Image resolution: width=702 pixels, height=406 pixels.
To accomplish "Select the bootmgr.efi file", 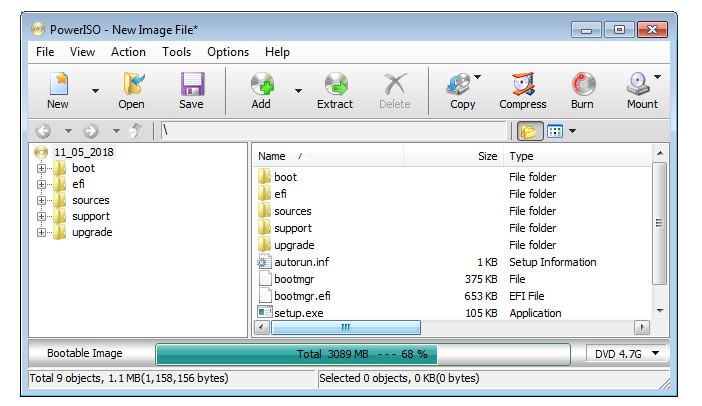I will (302, 296).
